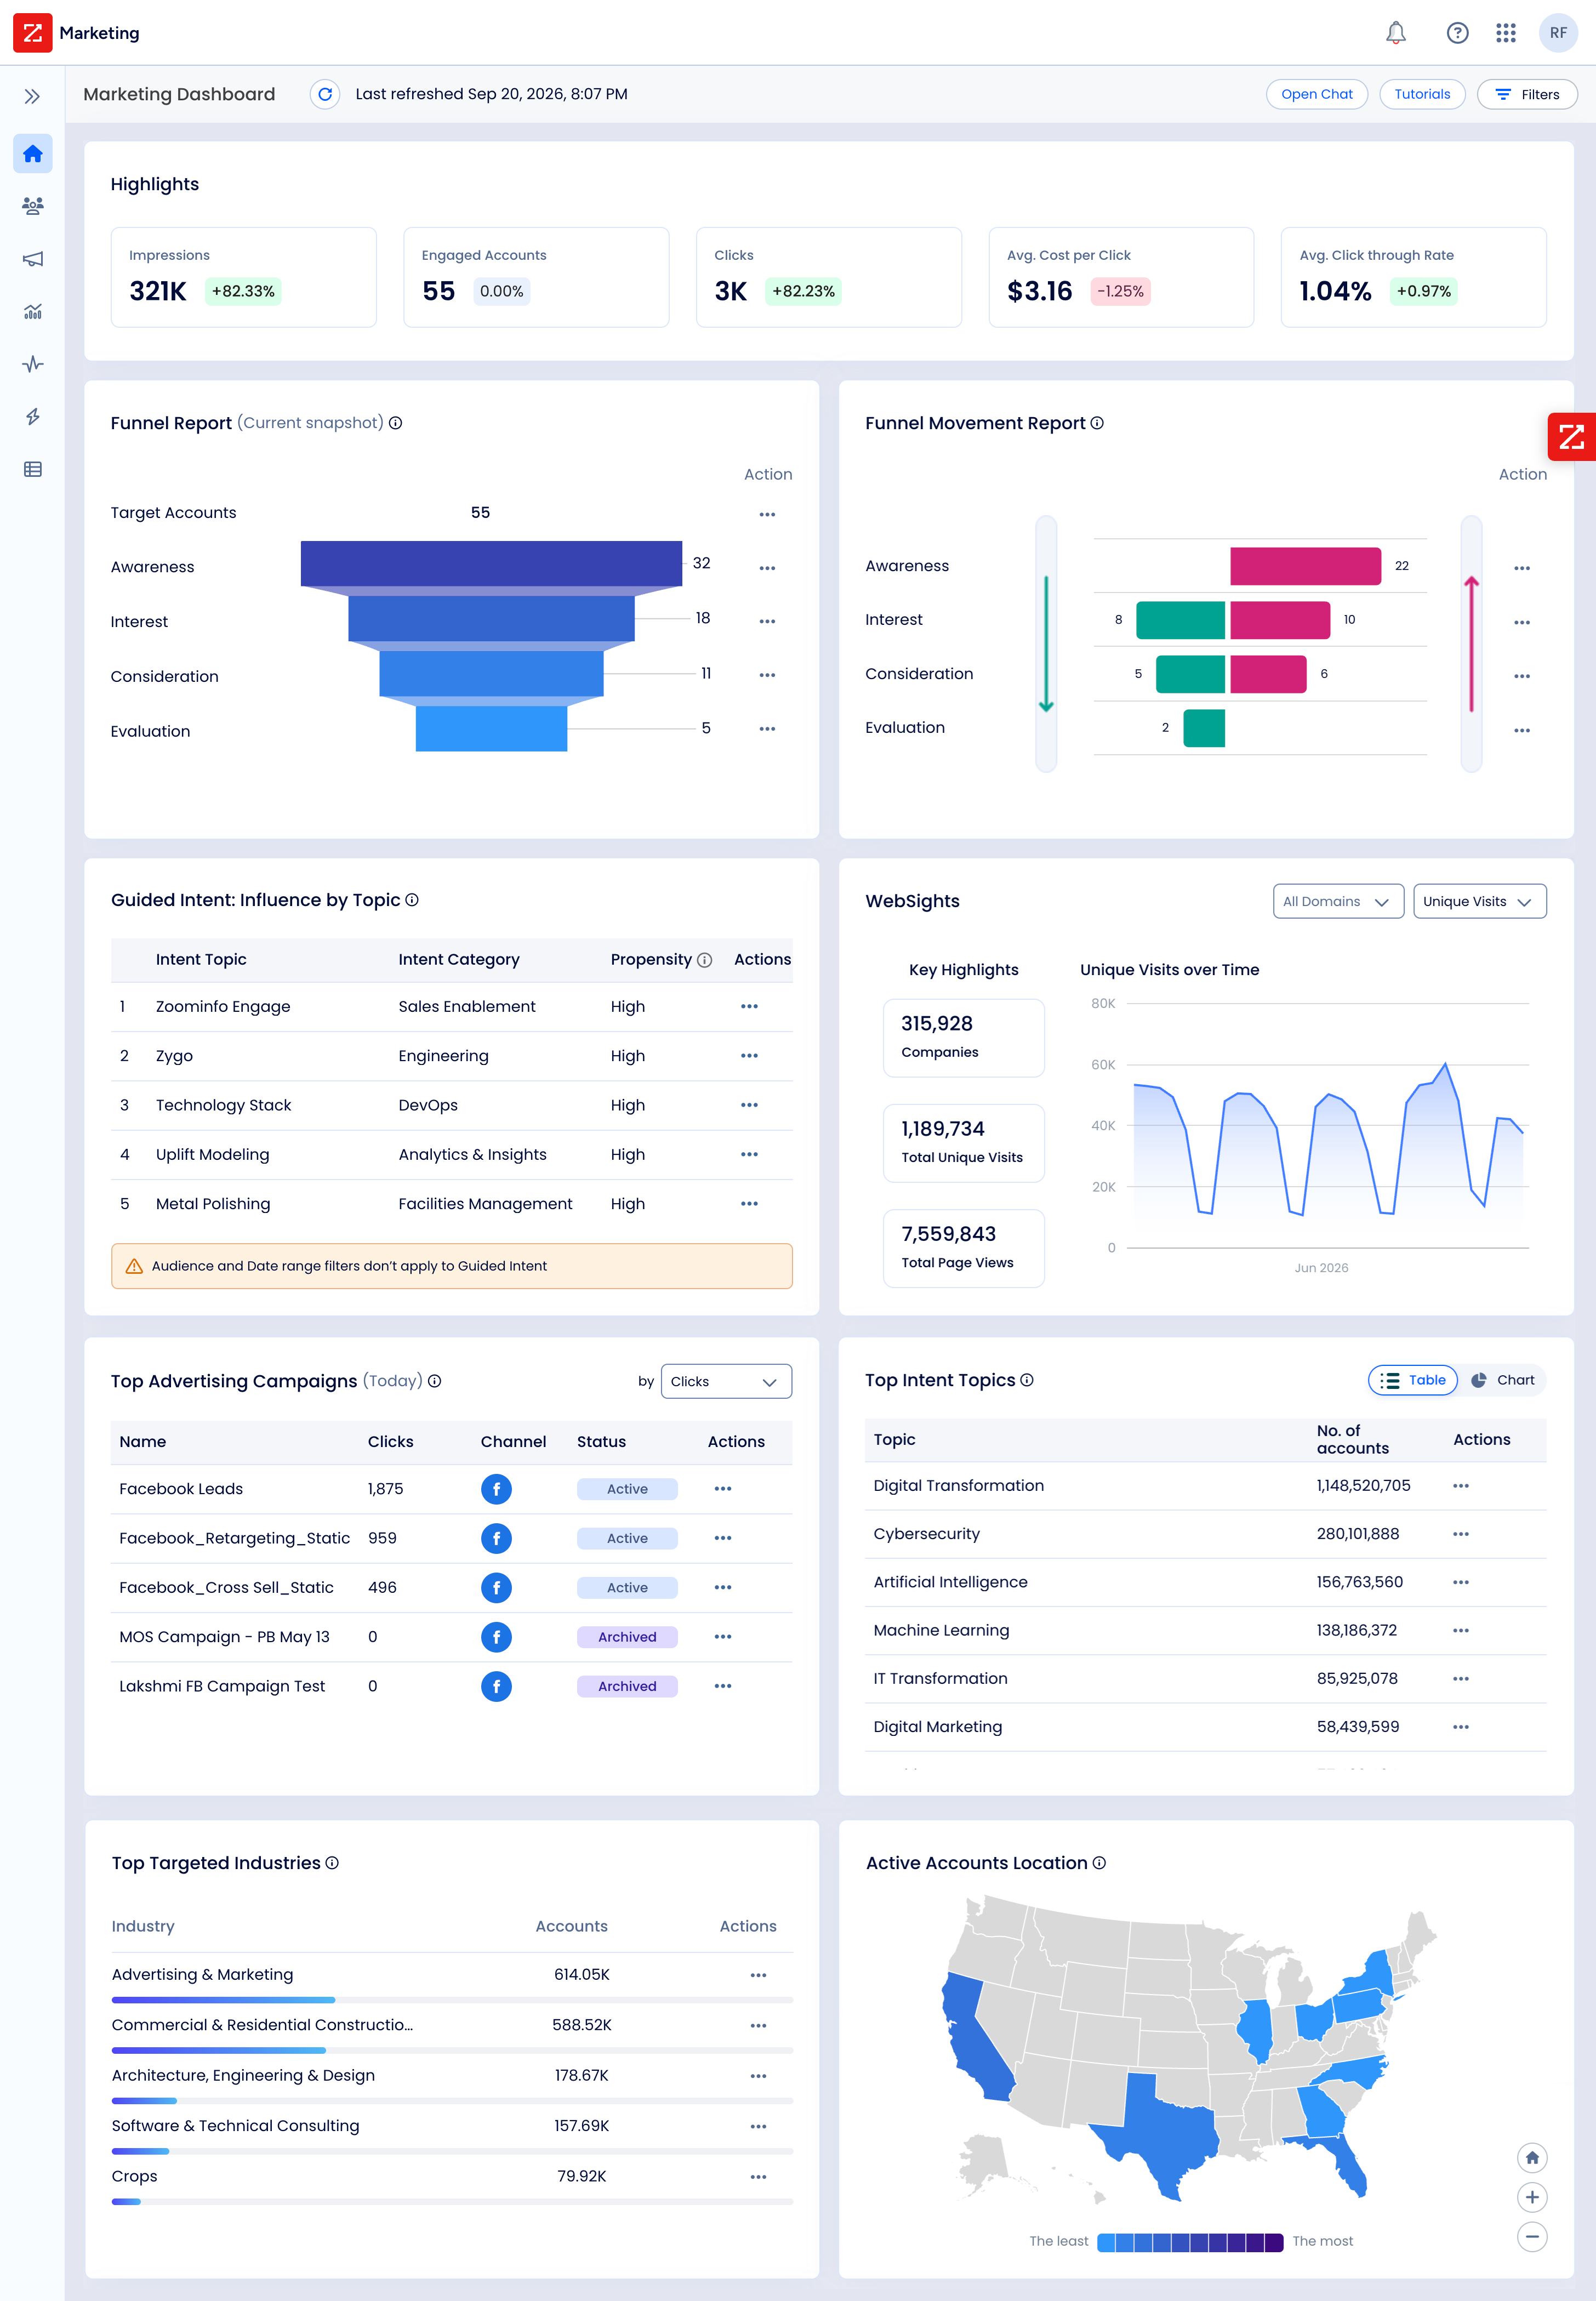Open the All Domains dropdown
This screenshot has width=1596, height=2301.
click(1338, 901)
